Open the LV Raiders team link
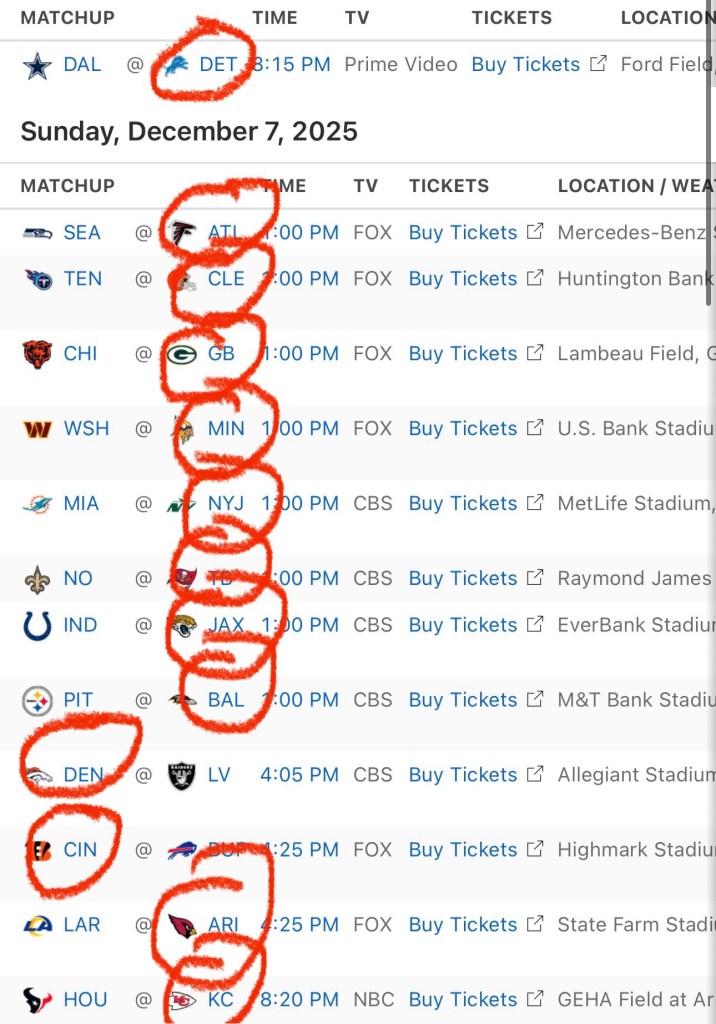 coord(219,775)
